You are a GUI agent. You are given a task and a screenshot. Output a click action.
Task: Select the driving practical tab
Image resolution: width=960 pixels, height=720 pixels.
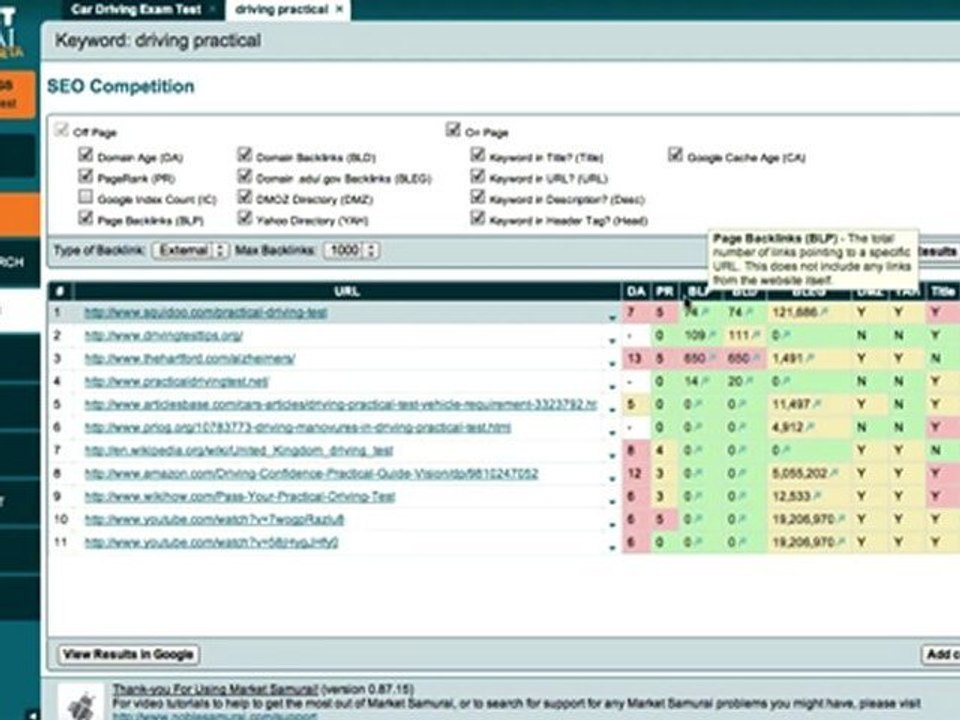point(281,9)
